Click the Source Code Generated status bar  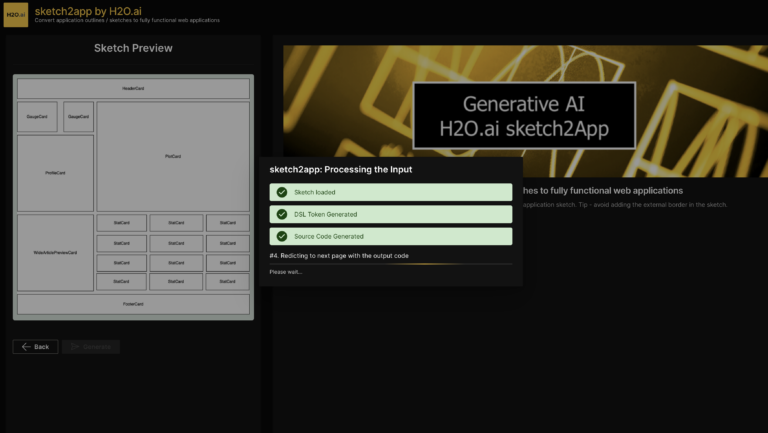point(391,236)
